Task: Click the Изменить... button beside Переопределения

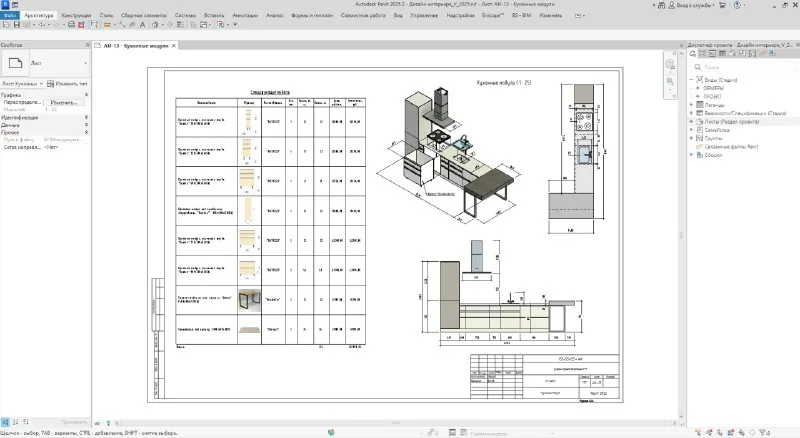Action: point(64,102)
